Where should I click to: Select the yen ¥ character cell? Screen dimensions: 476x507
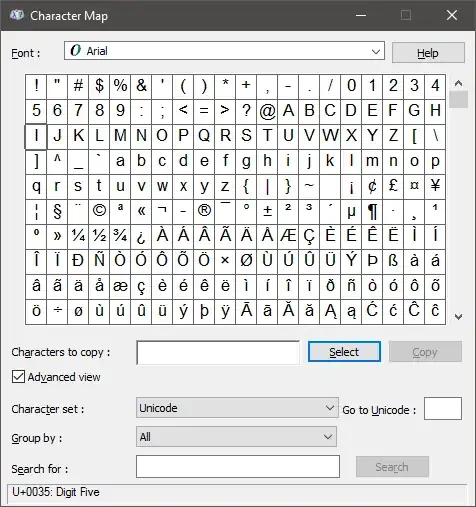[435, 186]
